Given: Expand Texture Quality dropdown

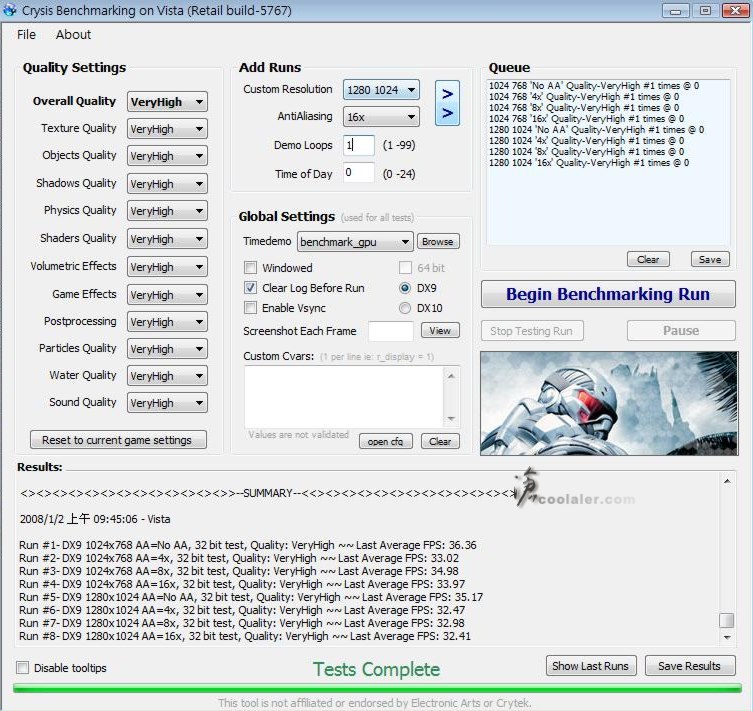Looking at the screenshot, I should pos(167,129).
